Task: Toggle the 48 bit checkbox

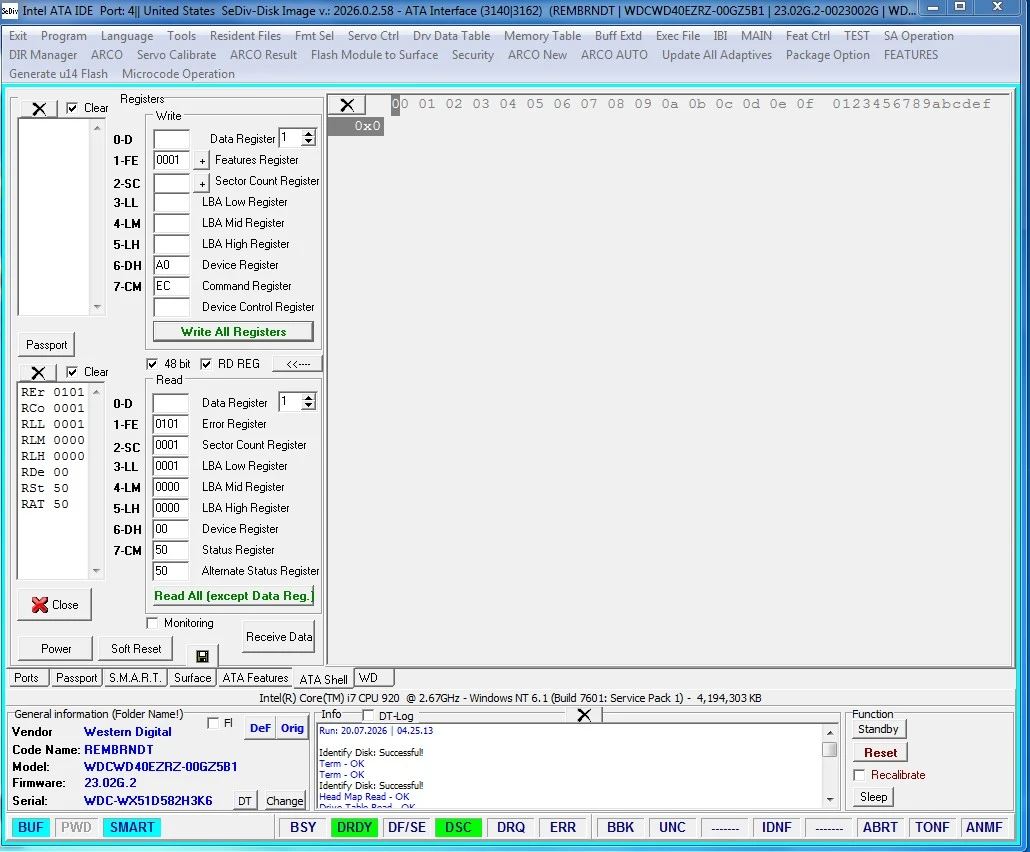Action: 152,364
